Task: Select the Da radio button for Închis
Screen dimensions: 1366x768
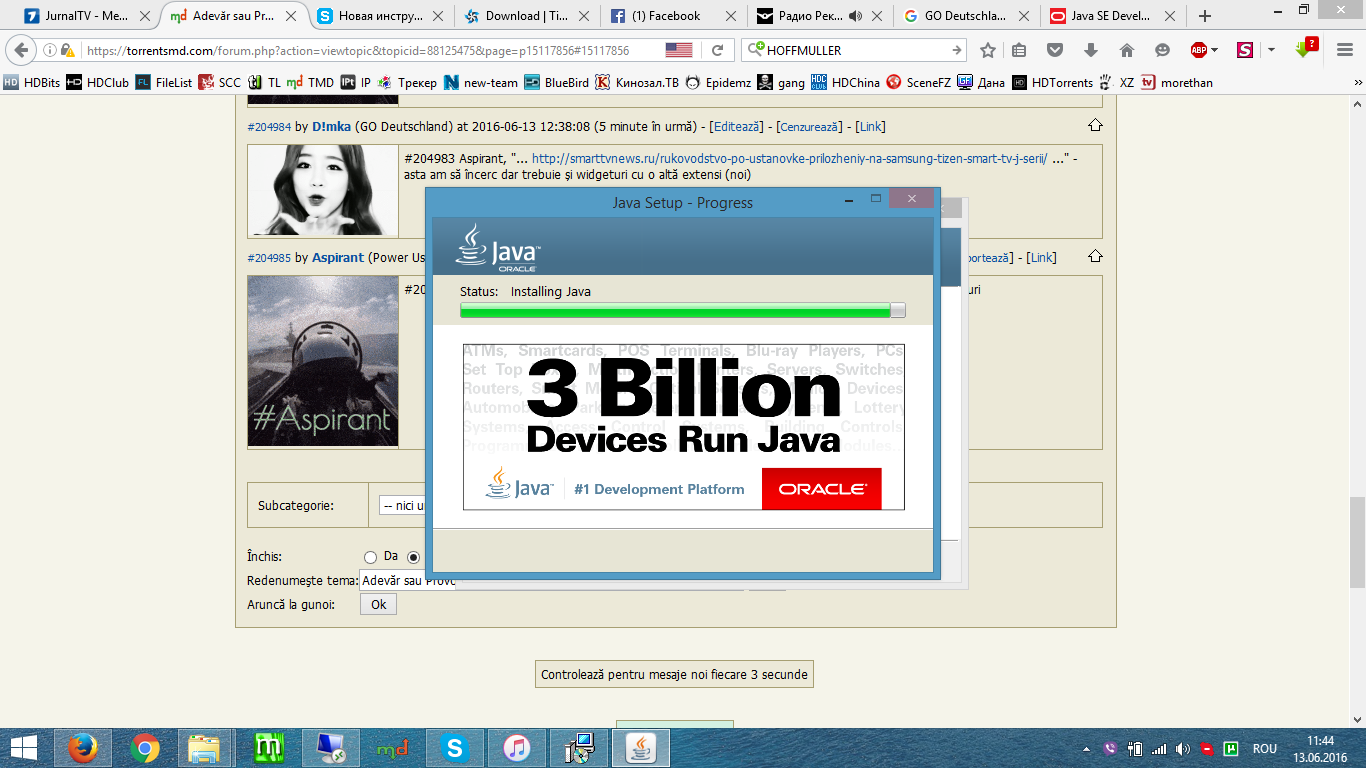Action: coord(370,557)
